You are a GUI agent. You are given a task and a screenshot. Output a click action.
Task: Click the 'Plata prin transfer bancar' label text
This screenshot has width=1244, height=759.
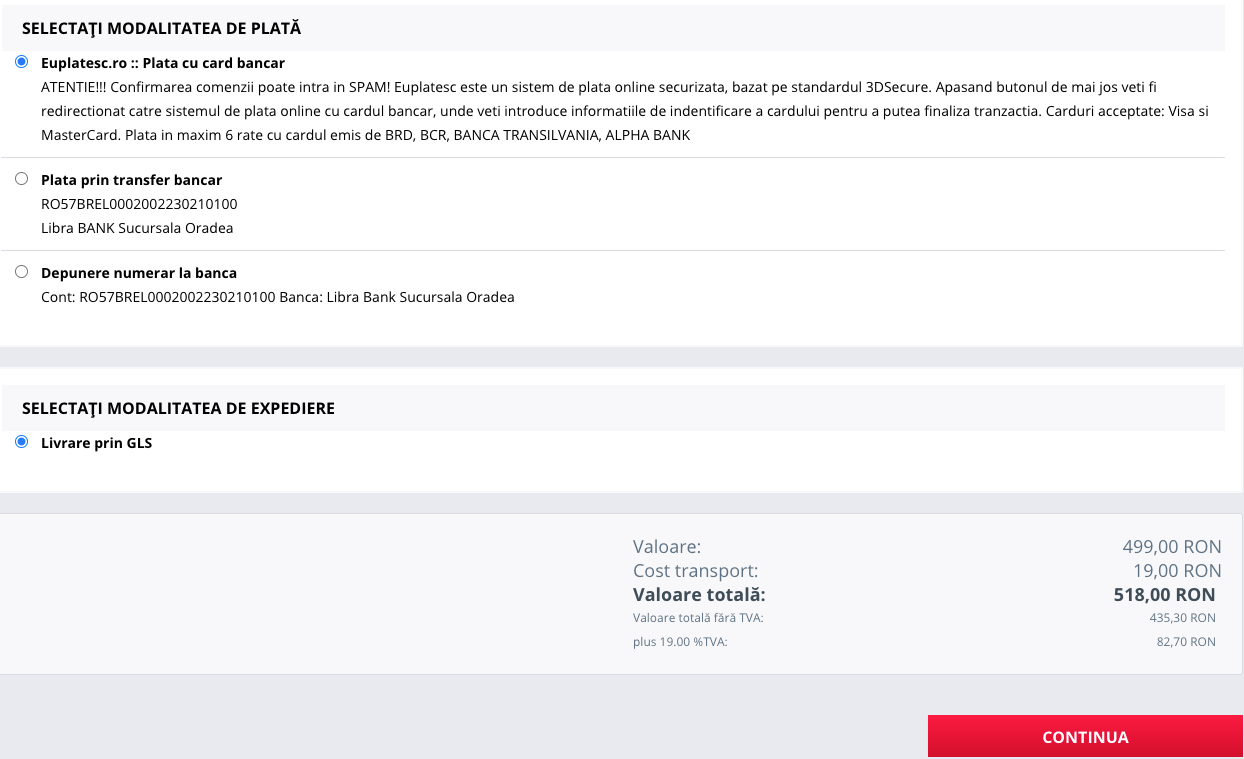point(131,180)
